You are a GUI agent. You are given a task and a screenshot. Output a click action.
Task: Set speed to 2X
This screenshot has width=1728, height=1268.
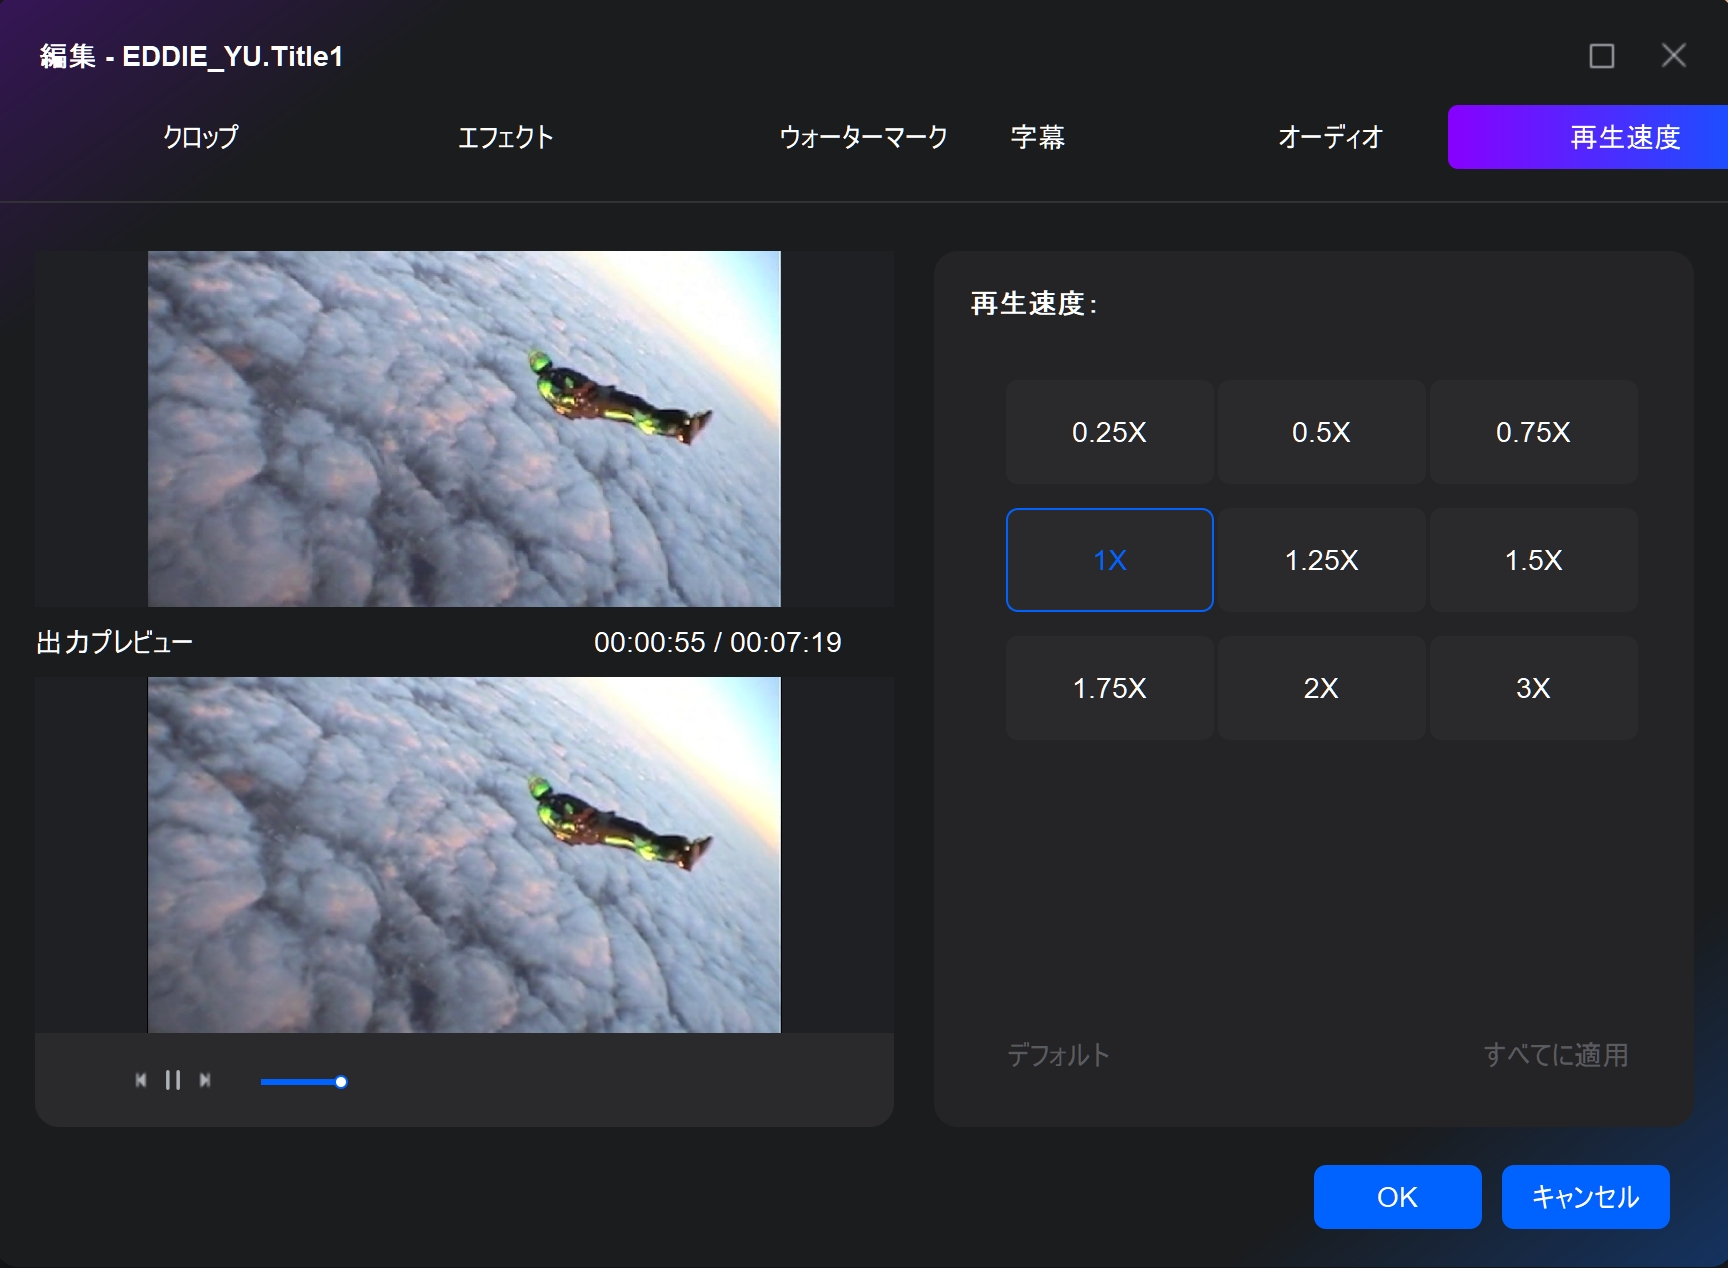[1321, 688]
